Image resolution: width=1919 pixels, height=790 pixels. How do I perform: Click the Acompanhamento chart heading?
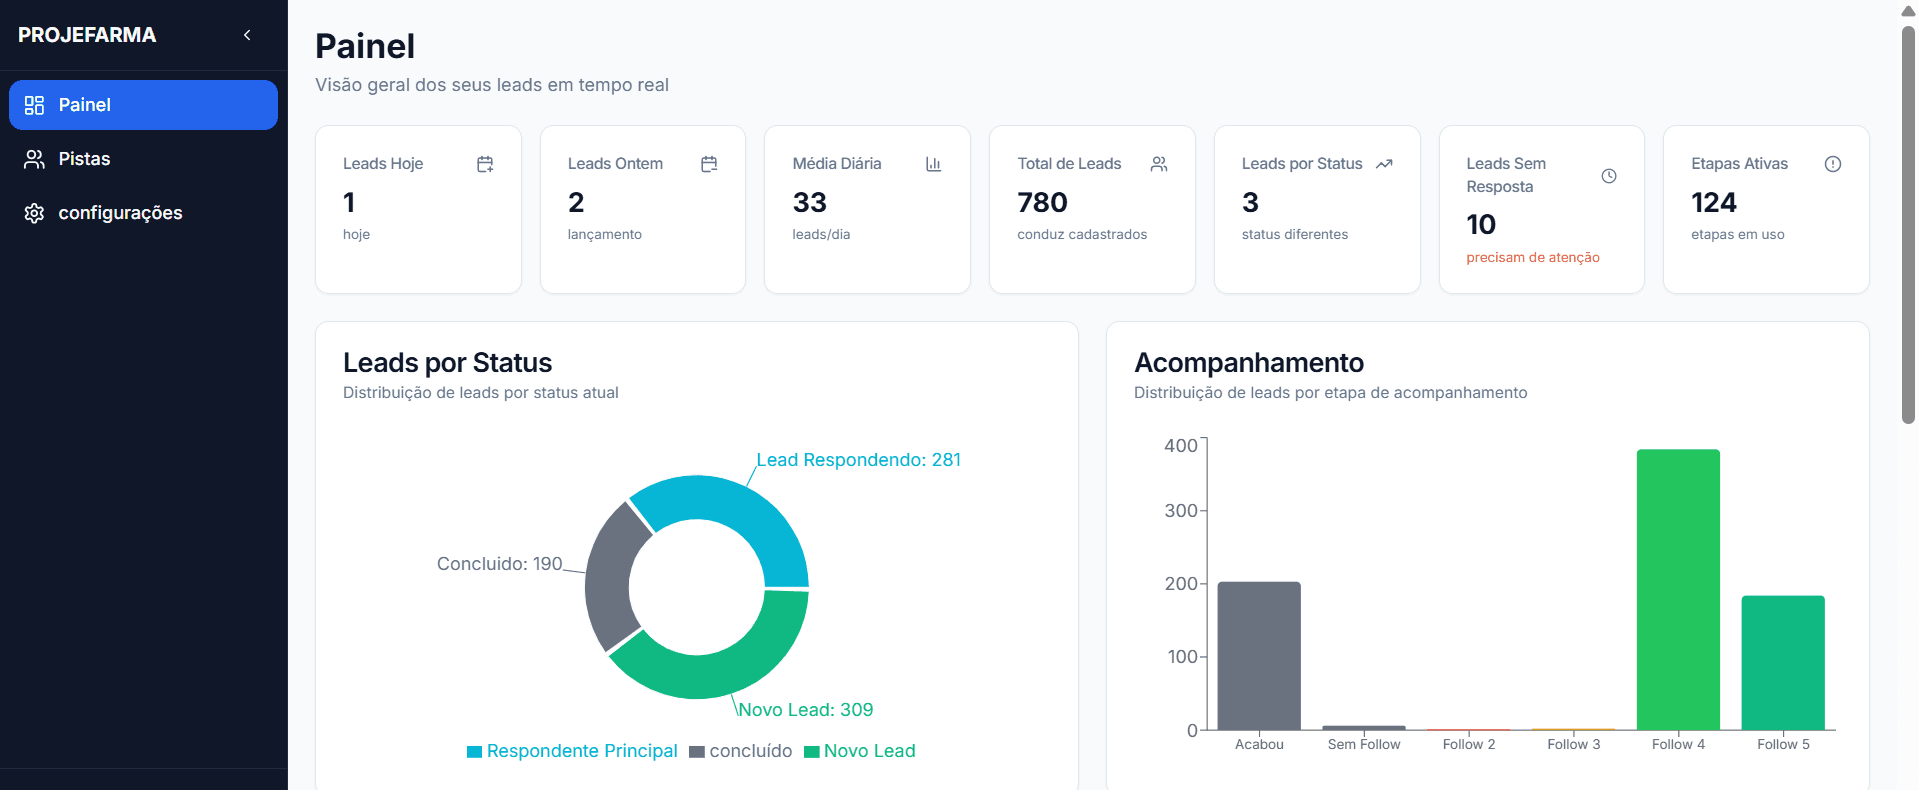1249,363
